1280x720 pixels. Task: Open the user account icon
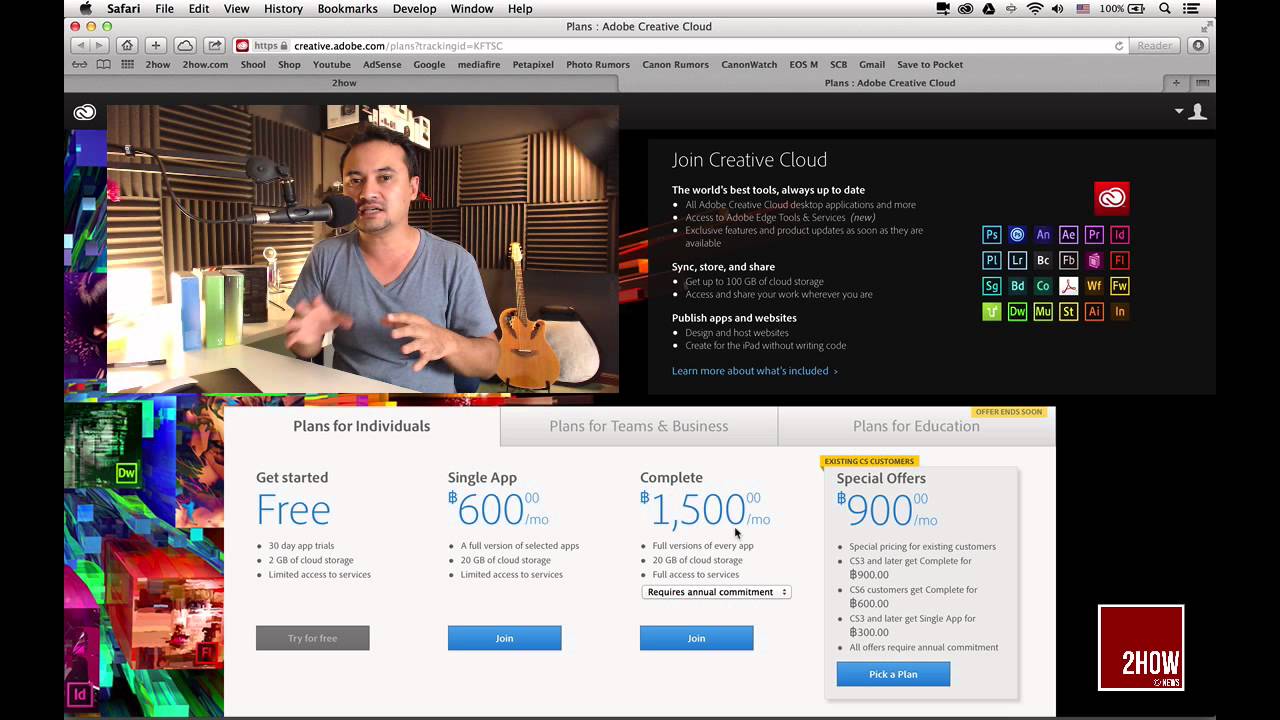click(x=1197, y=112)
